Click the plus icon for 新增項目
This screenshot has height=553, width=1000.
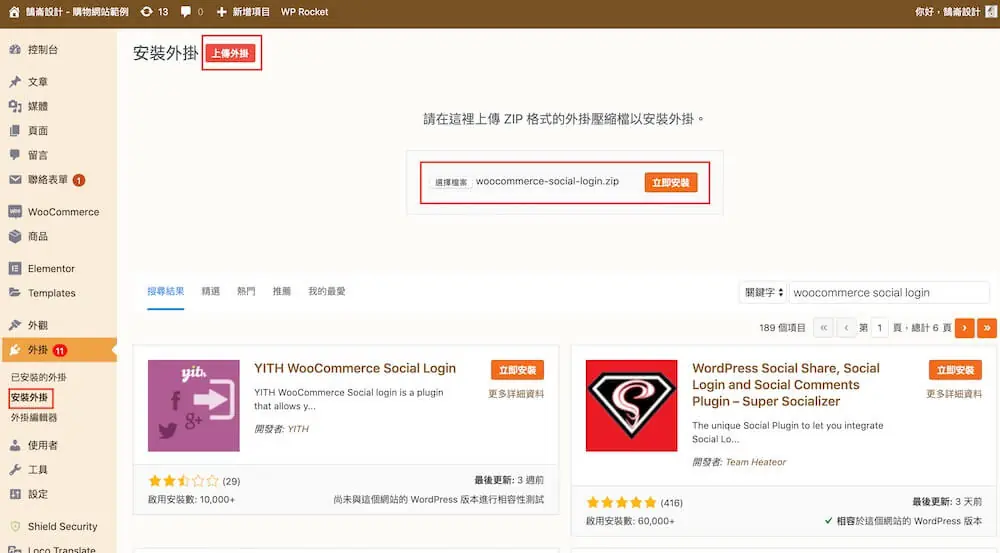click(222, 11)
